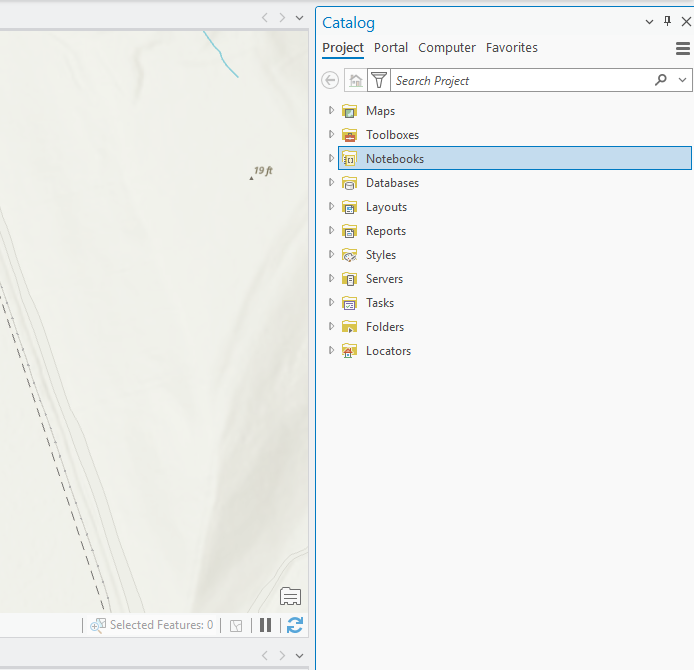Open top view tab list dropdown
This screenshot has height=670, width=694.
300,18
